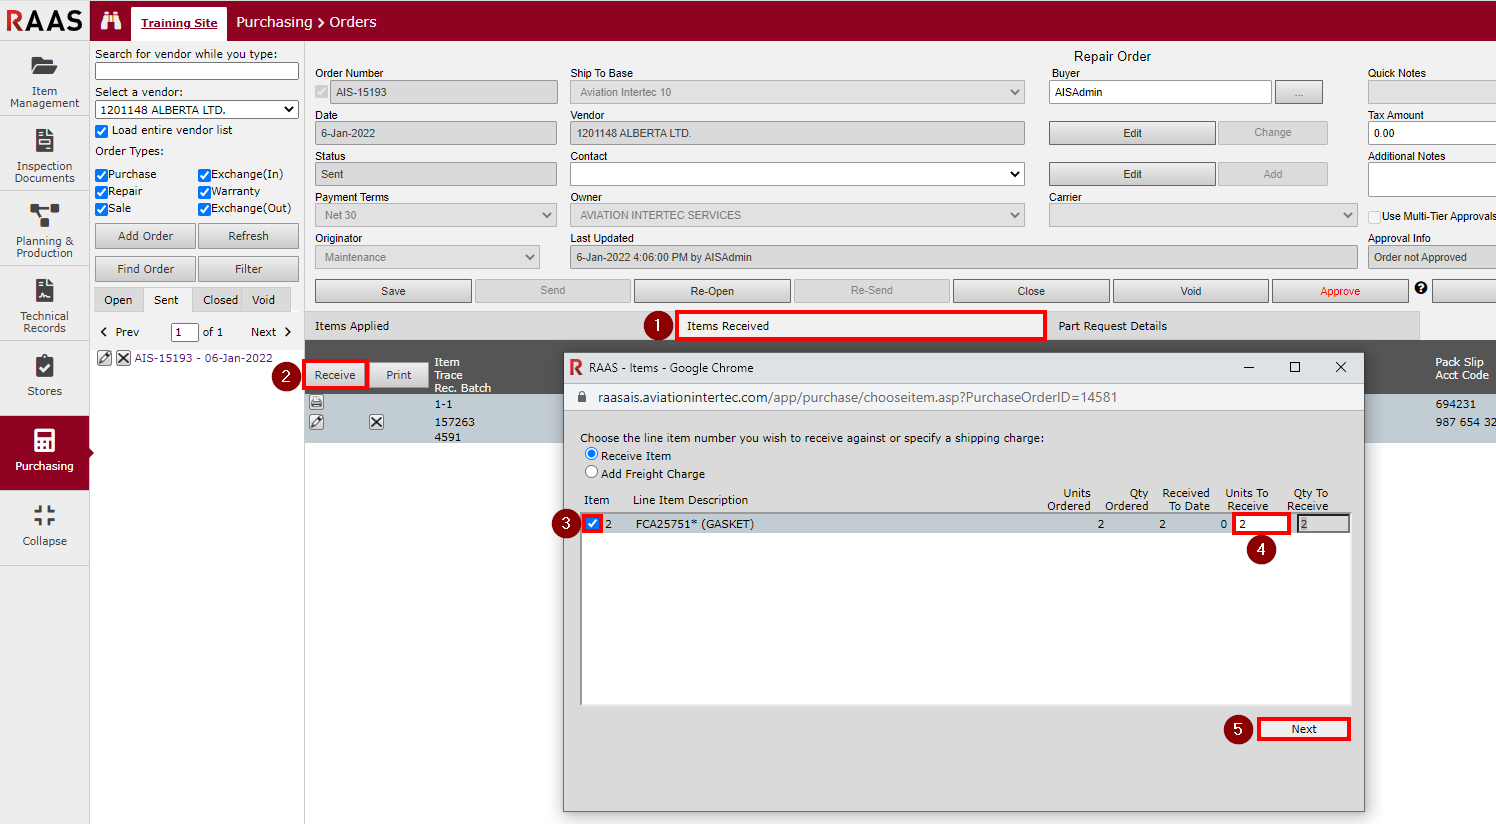Click the binoculars search icon in header
This screenshot has width=1496, height=824.
(111, 21)
